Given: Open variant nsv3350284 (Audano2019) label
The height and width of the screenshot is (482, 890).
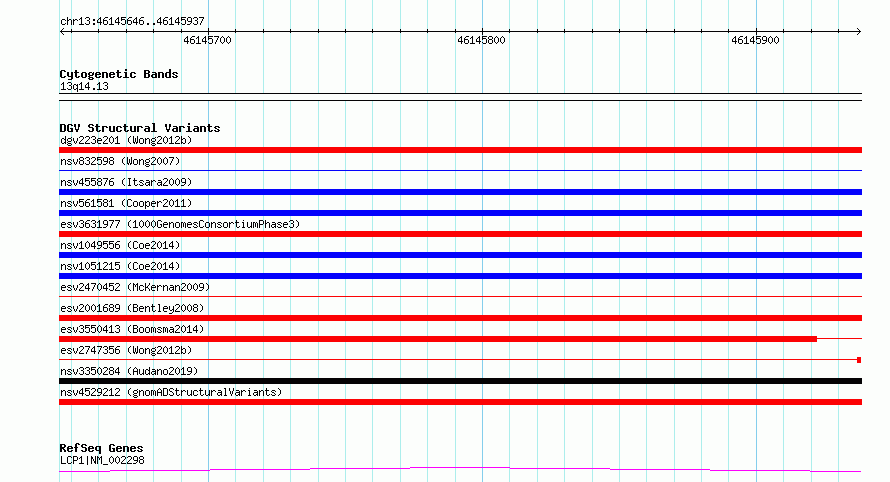Looking at the screenshot, I should [129, 371].
